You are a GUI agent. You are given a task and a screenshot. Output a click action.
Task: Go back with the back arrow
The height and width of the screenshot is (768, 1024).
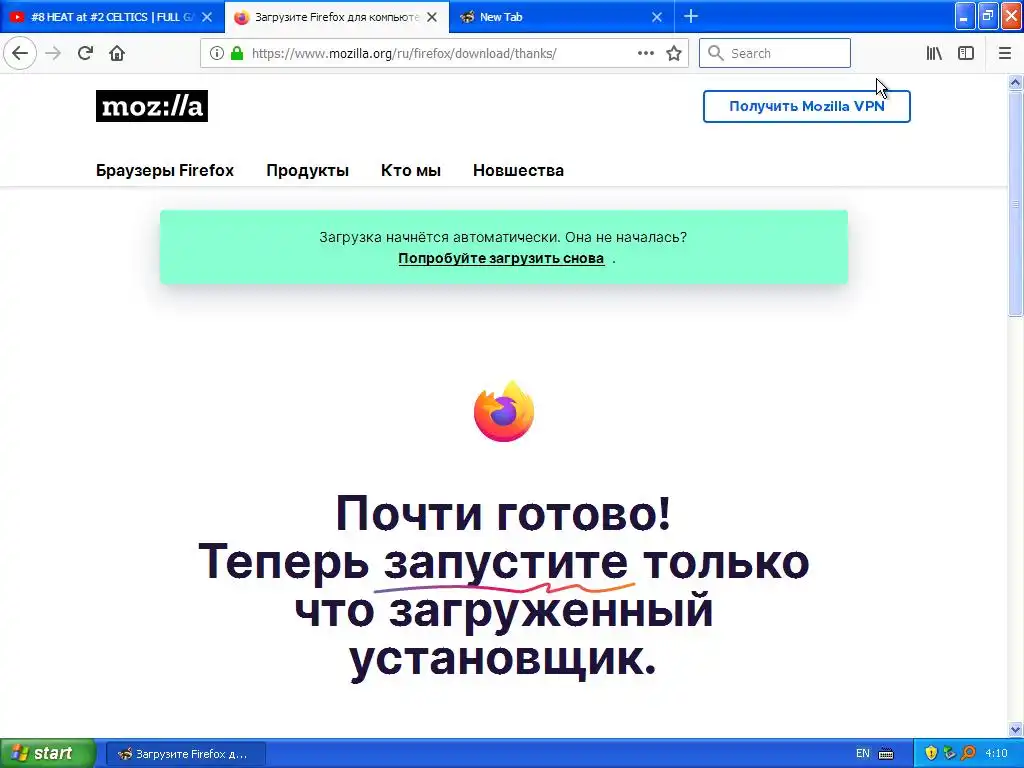20,54
